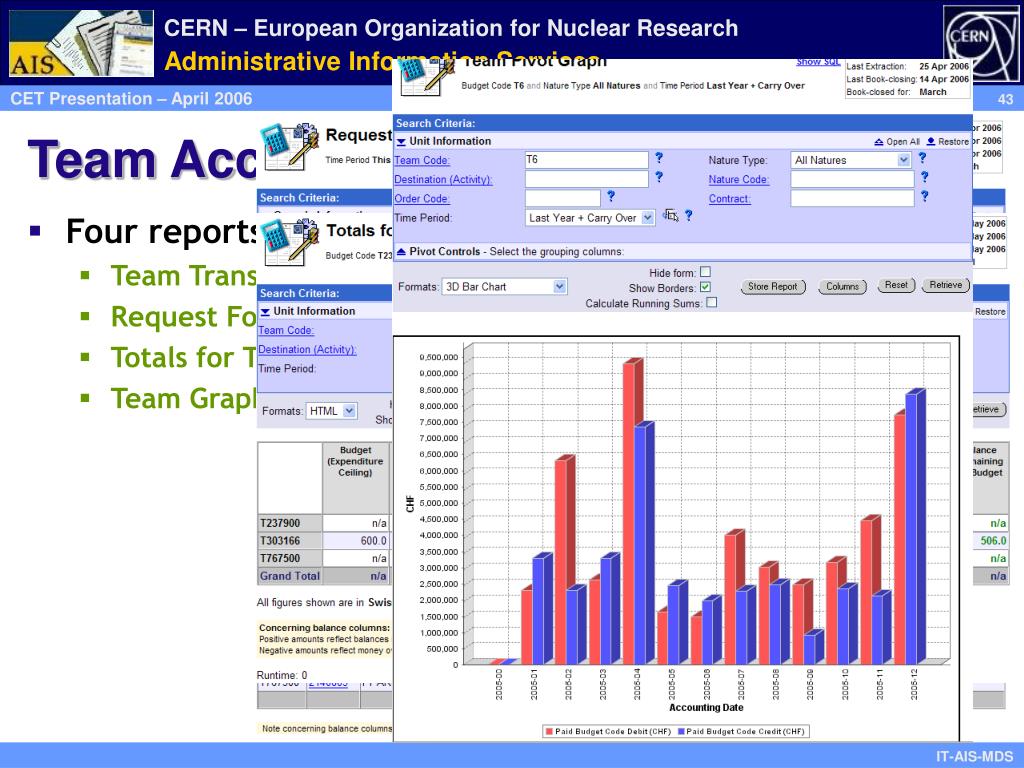Click the Nature Code input field

[x=852, y=179]
